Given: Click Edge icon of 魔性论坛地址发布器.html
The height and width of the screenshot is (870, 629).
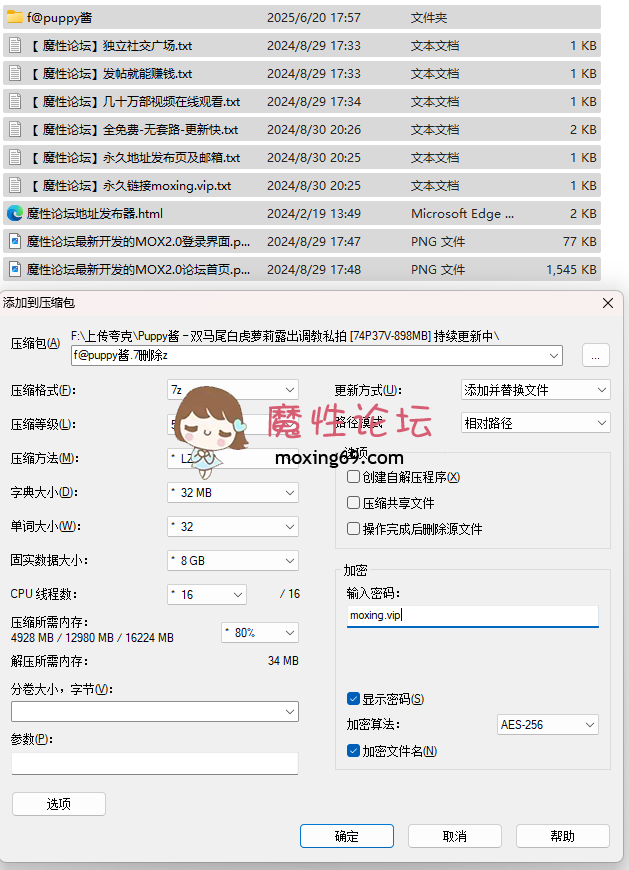Looking at the screenshot, I should coord(15,213).
